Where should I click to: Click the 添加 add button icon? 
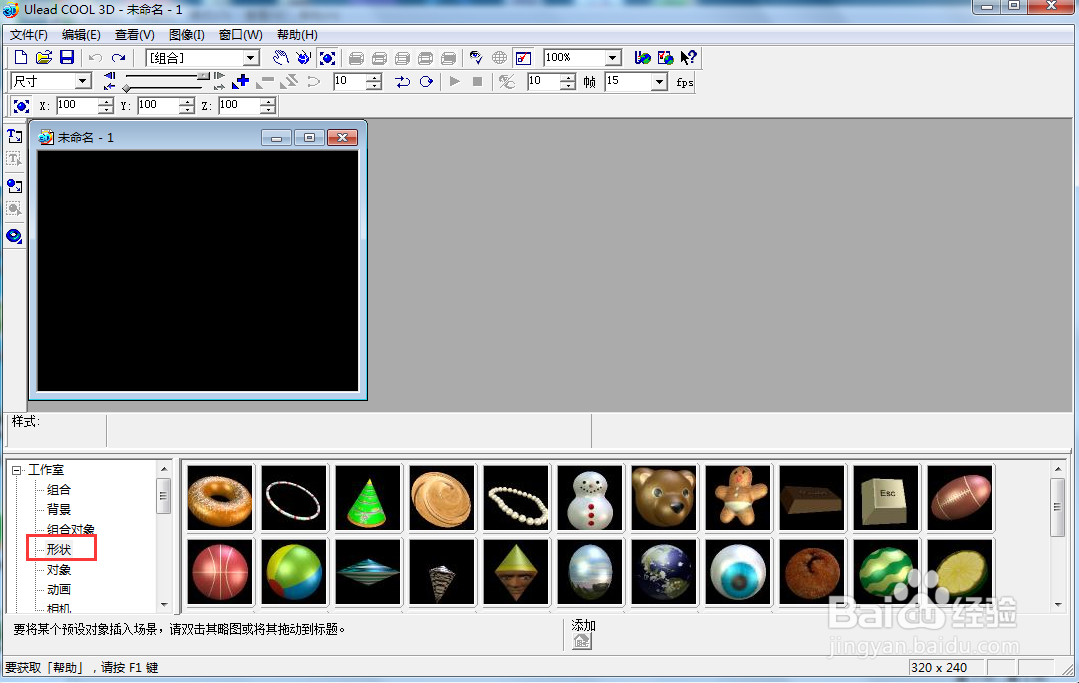582,642
